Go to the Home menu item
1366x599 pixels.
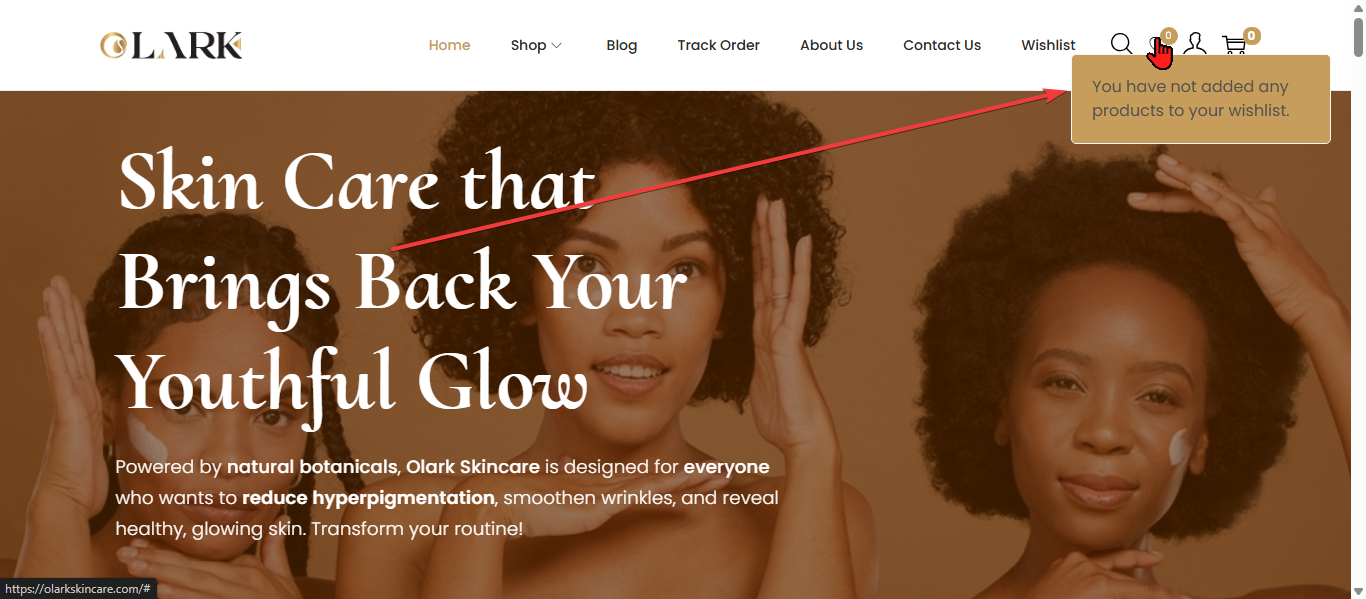(449, 45)
